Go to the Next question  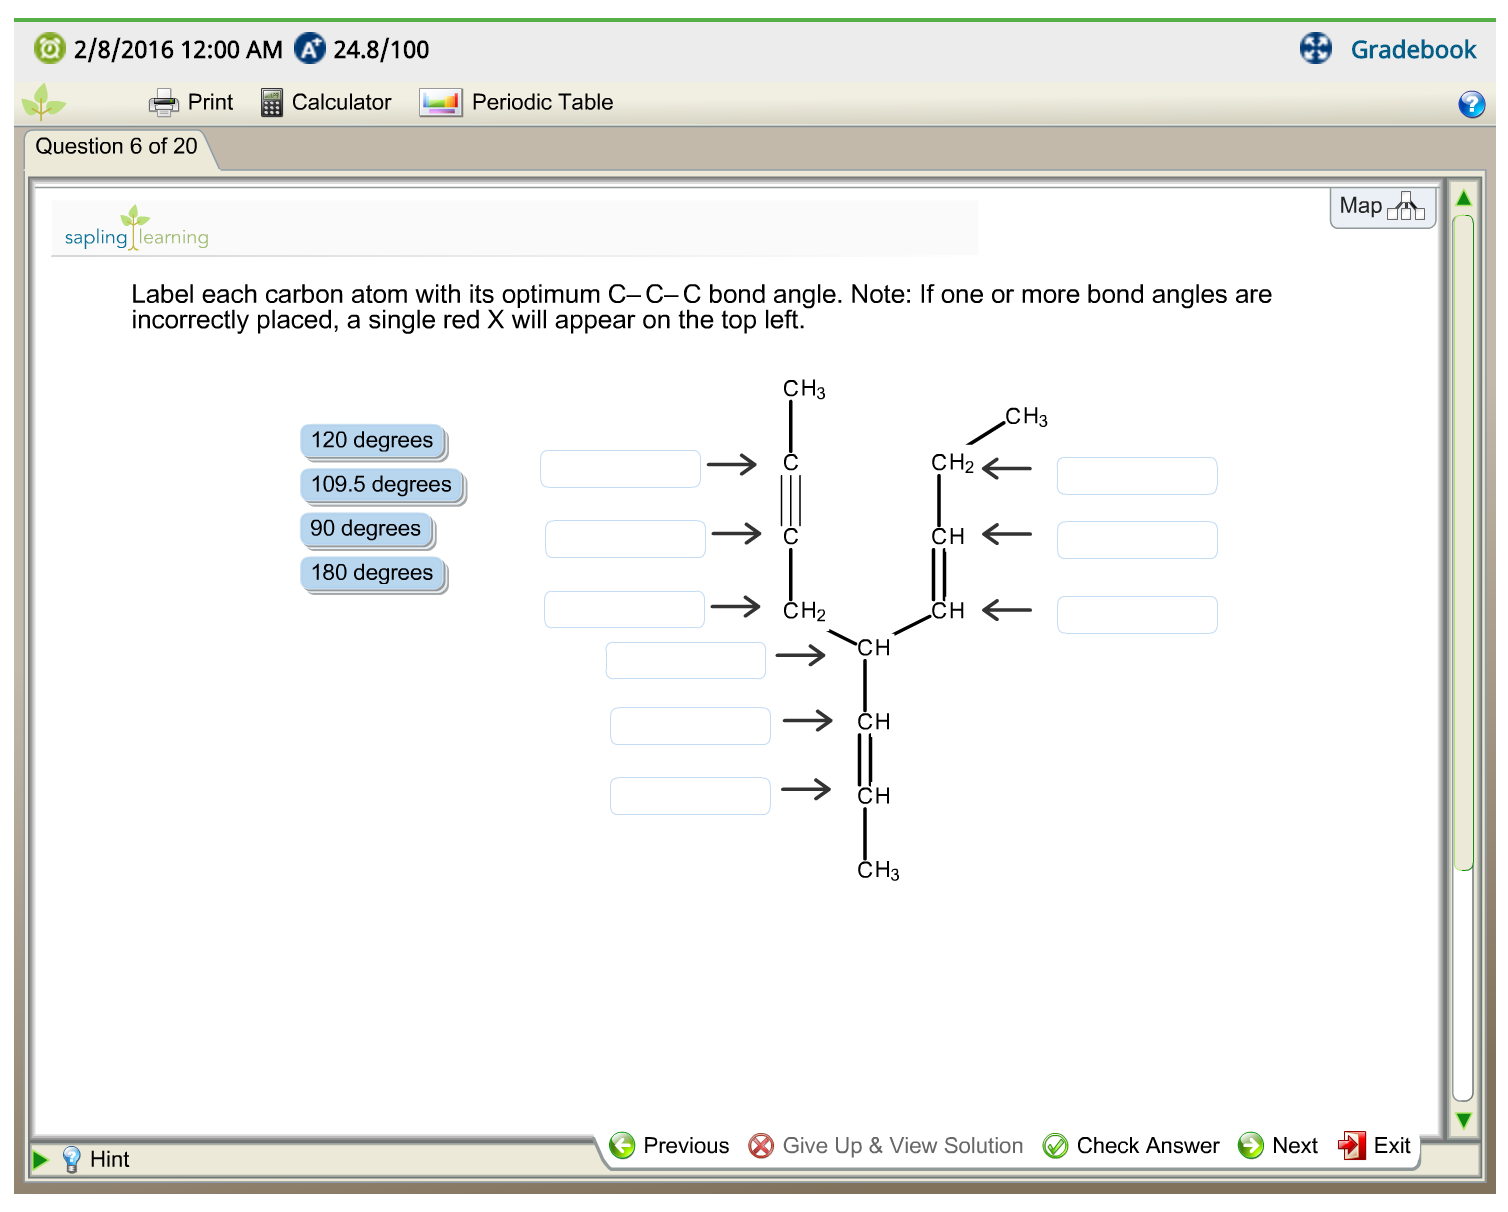(1279, 1146)
